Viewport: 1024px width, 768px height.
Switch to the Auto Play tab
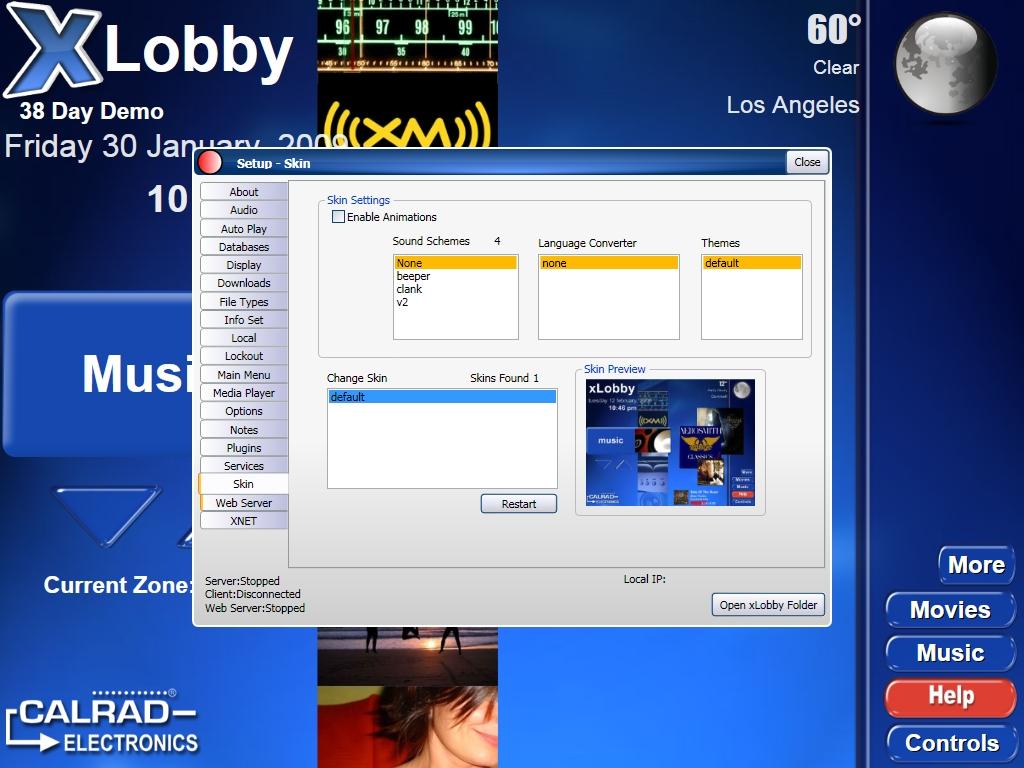[x=244, y=229]
